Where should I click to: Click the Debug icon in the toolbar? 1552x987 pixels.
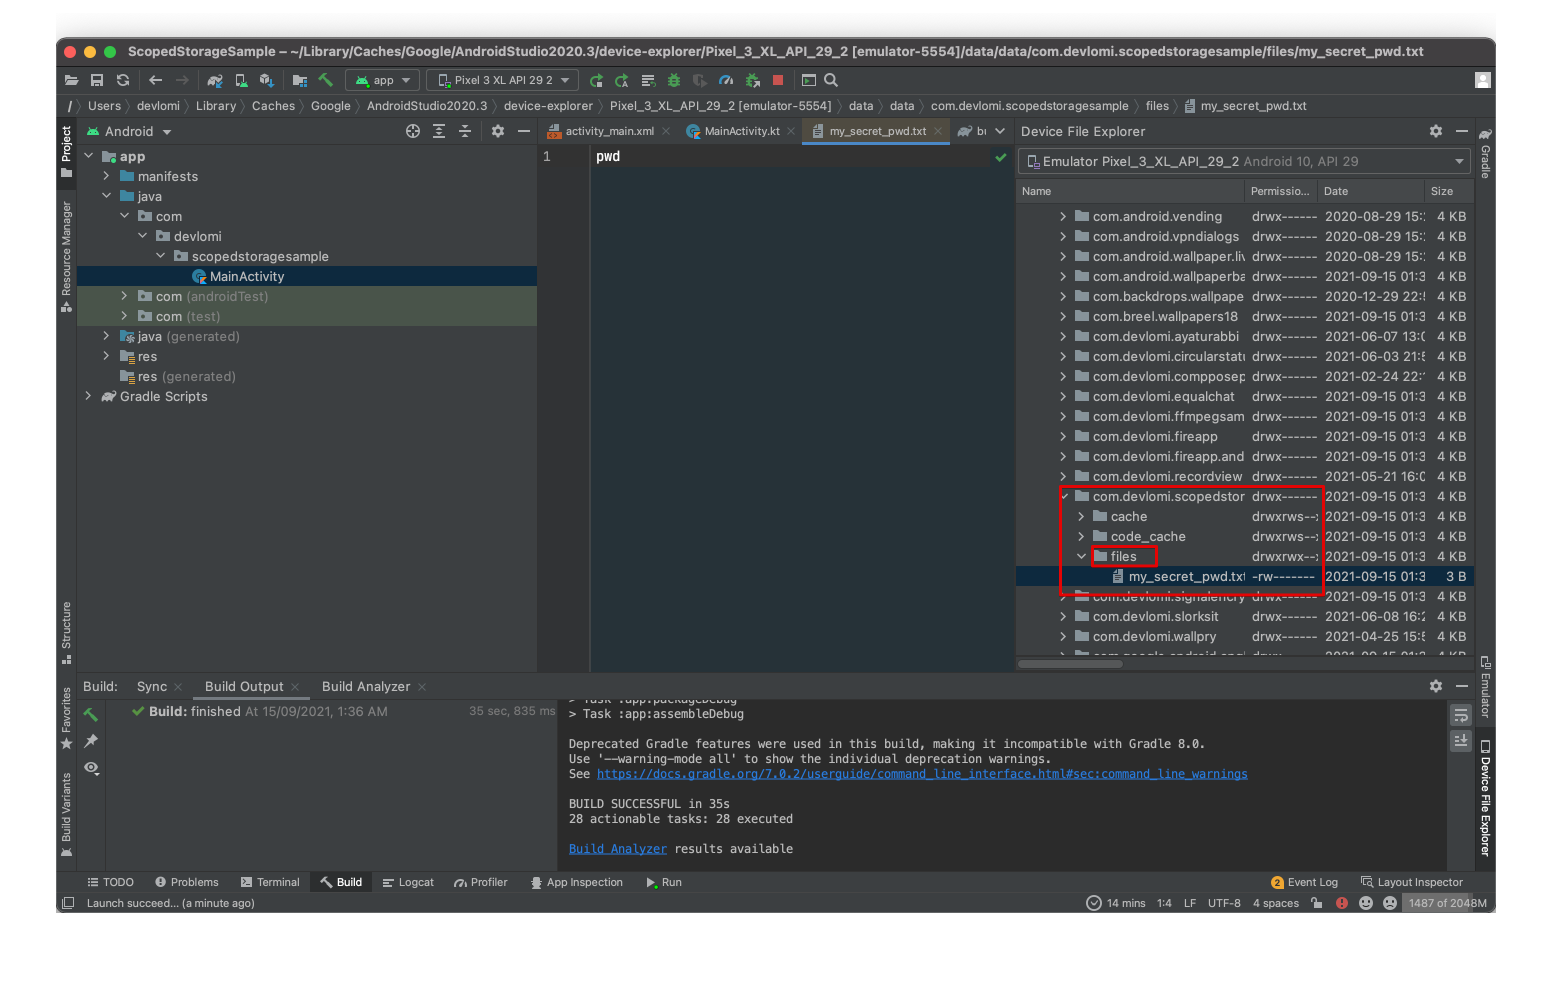674,80
